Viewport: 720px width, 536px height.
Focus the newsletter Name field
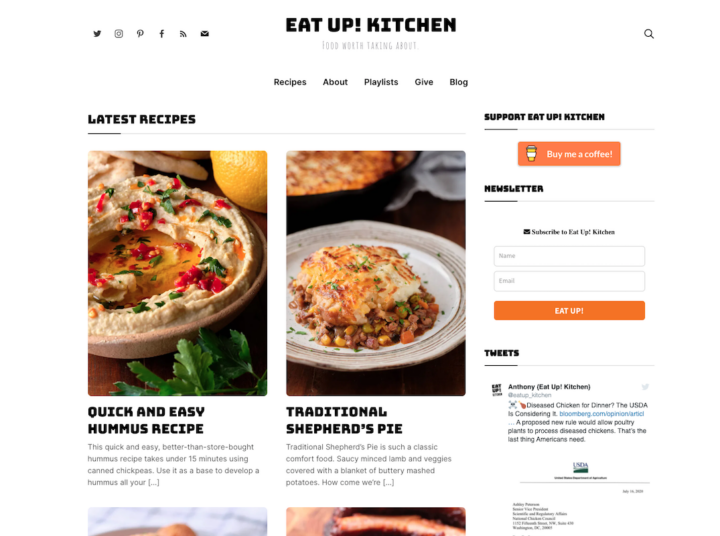click(x=569, y=256)
